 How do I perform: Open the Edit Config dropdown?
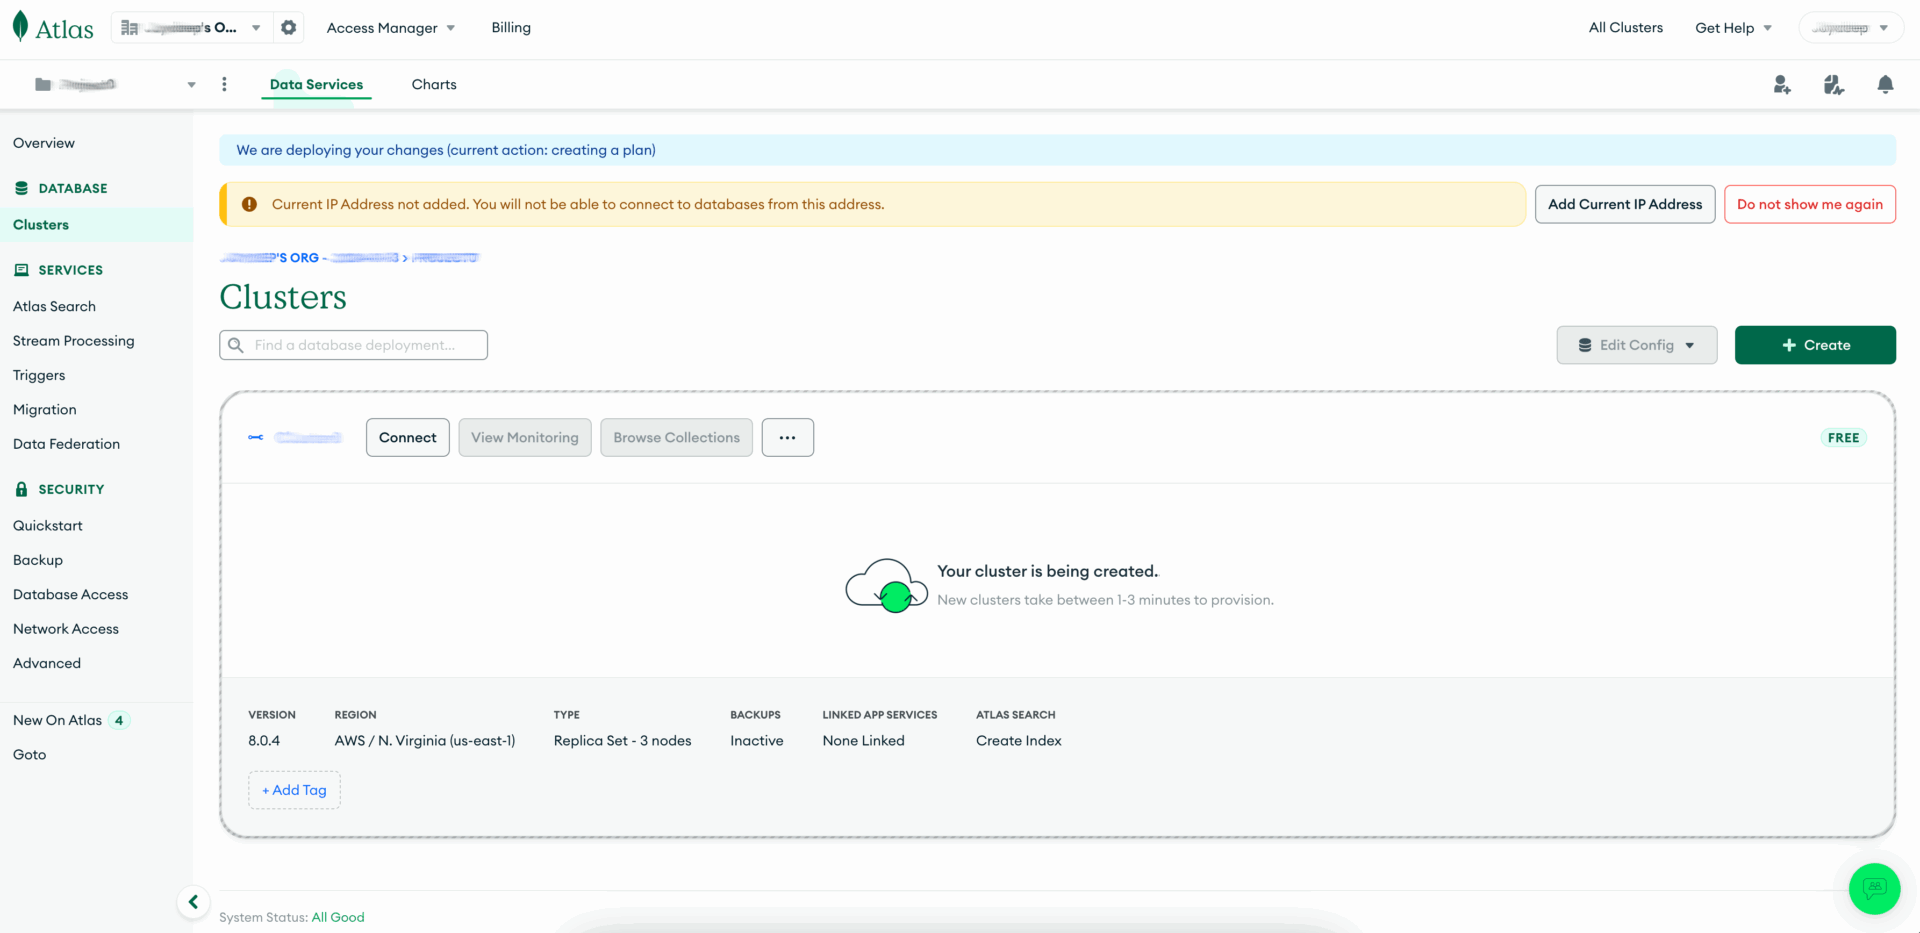(x=1636, y=345)
